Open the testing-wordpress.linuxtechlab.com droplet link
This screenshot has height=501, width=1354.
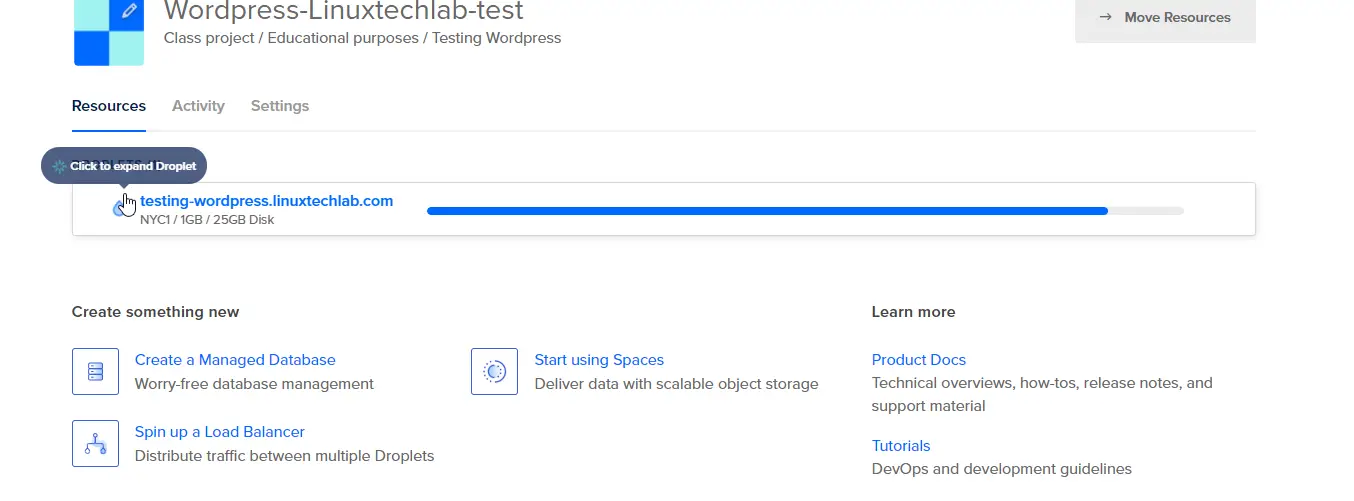(266, 201)
